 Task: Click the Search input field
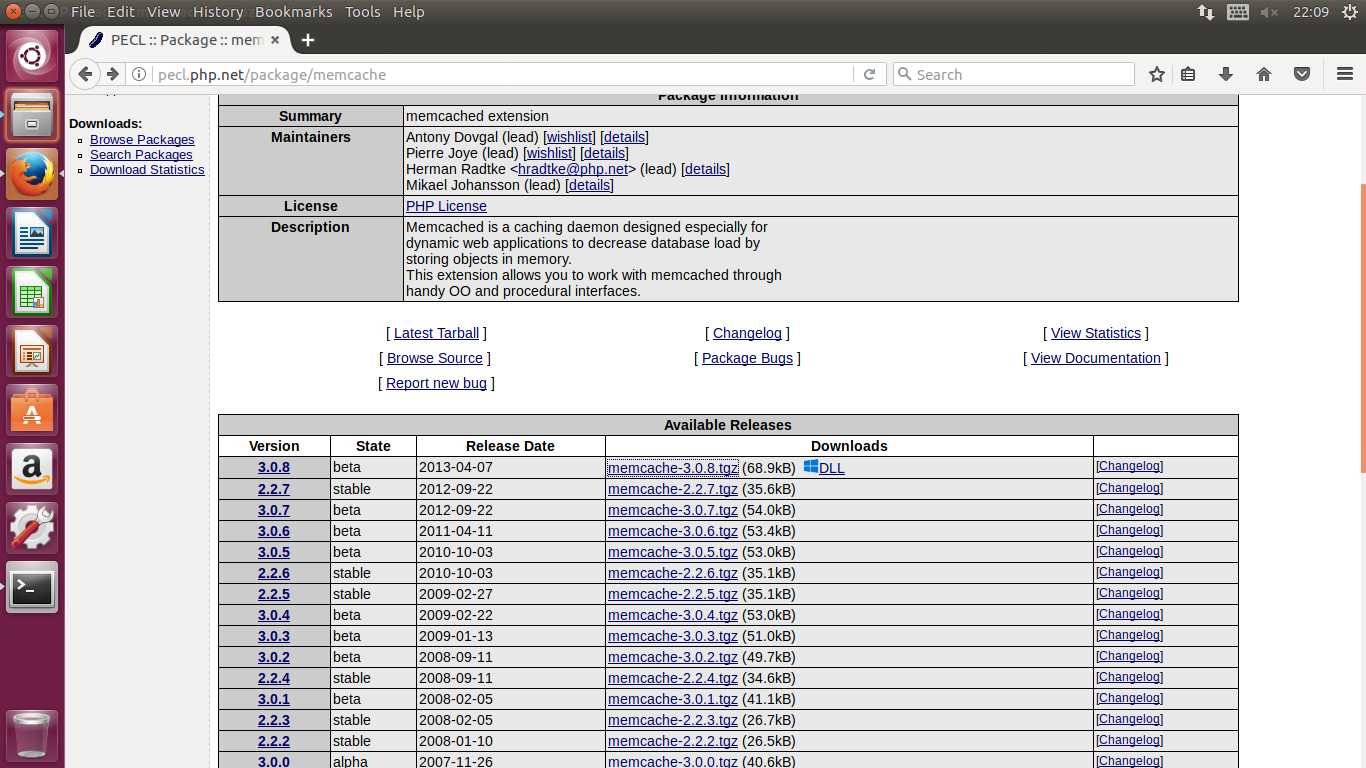pyautogui.click(x=1015, y=74)
